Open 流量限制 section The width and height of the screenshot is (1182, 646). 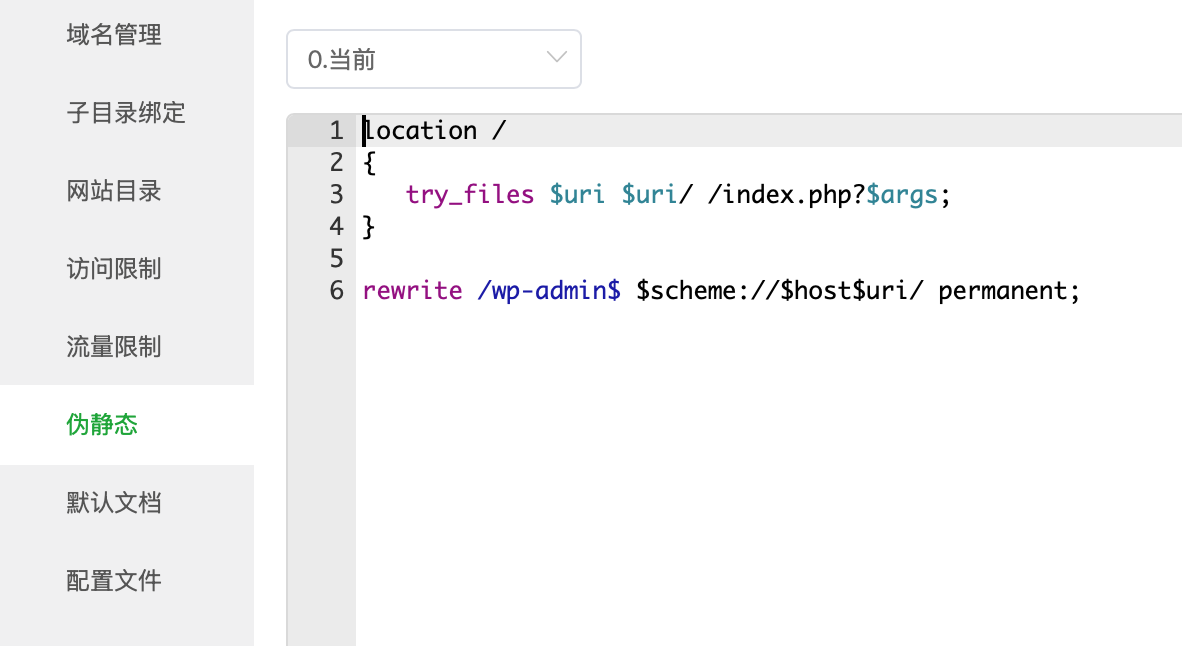coord(114,347)
